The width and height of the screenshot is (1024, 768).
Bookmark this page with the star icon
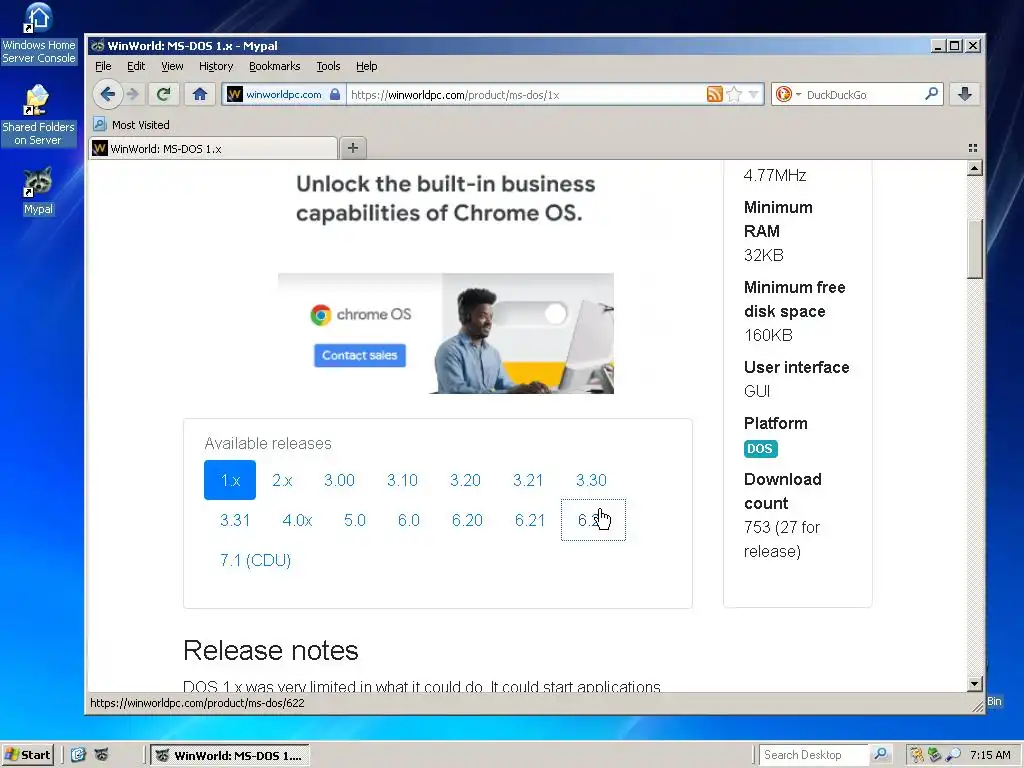[734, 95]
